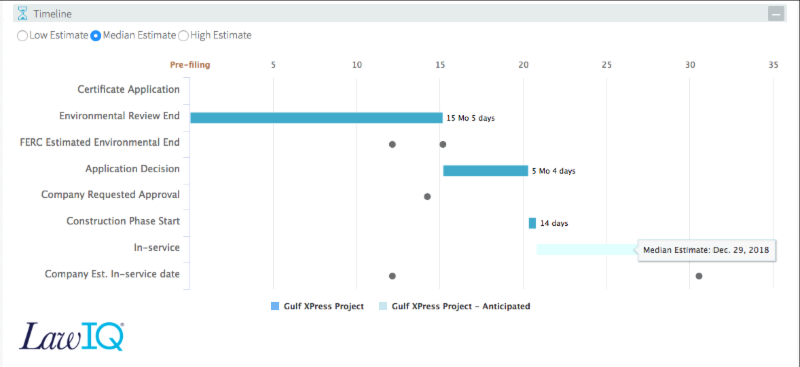
Task: Click the 5 Mo 4 days label
Action: click(x=554, y=172)
